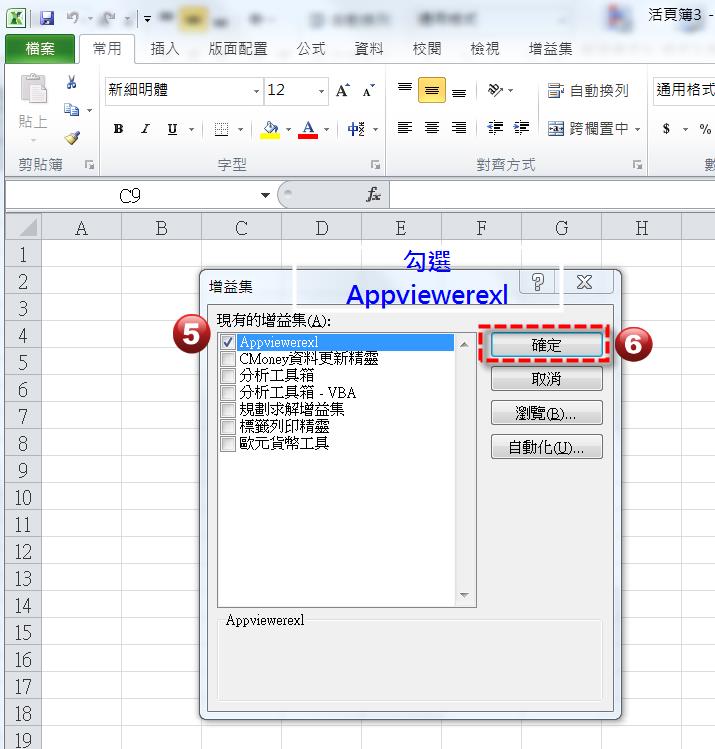Open the Excel application icon menu
Screen dimensions: 715x749
(x=16, y=18)
